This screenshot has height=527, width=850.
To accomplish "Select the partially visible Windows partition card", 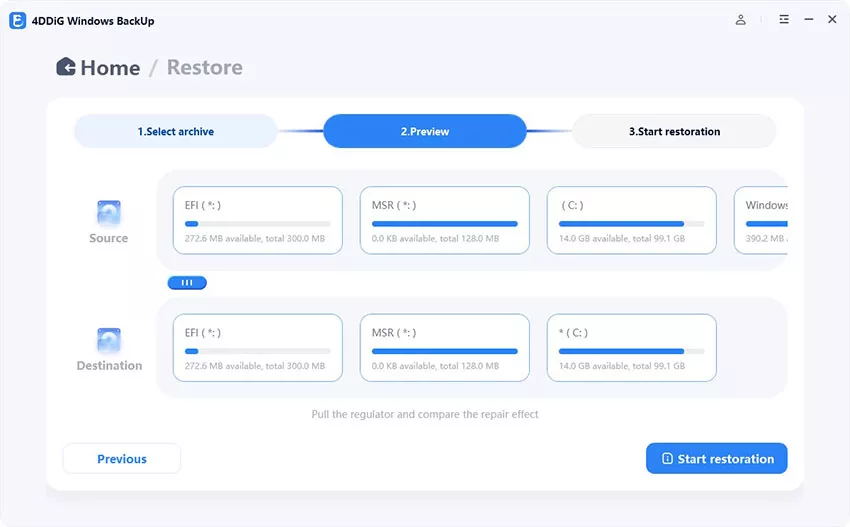I will [761, 220].
